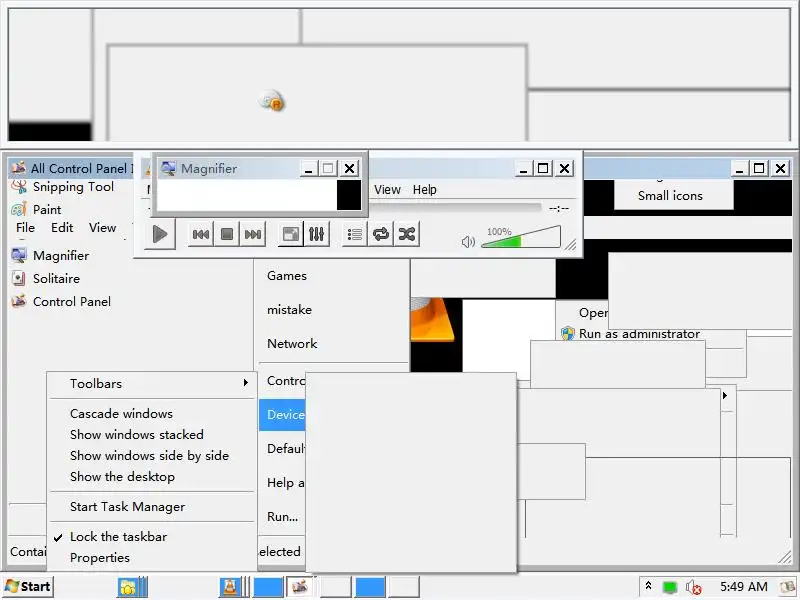This screenshot has width=800, height=600.
Task: Click the green network tray icon
Action: 669,587
